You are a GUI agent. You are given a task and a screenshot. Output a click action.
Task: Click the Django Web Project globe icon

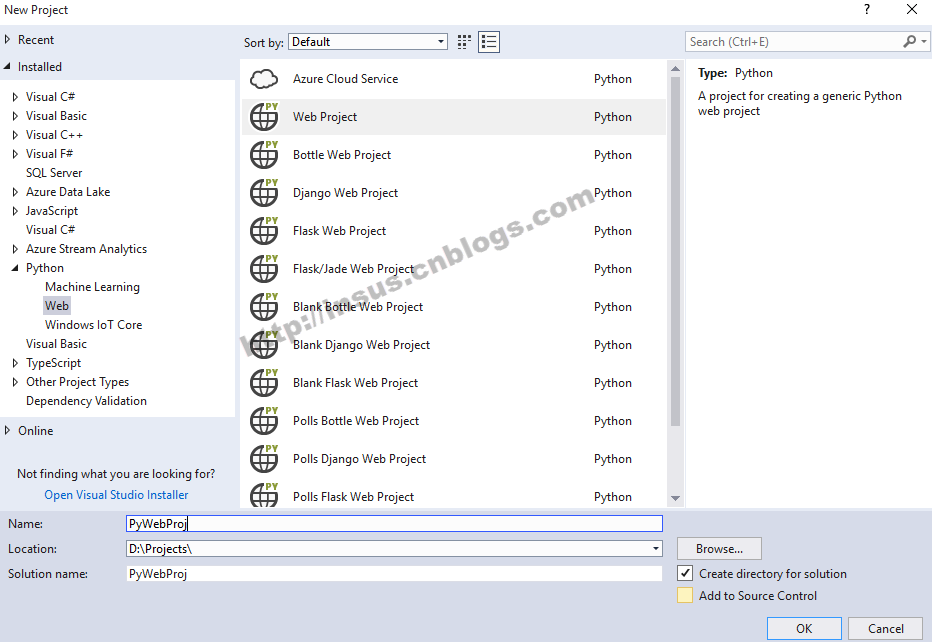(264, 193)
